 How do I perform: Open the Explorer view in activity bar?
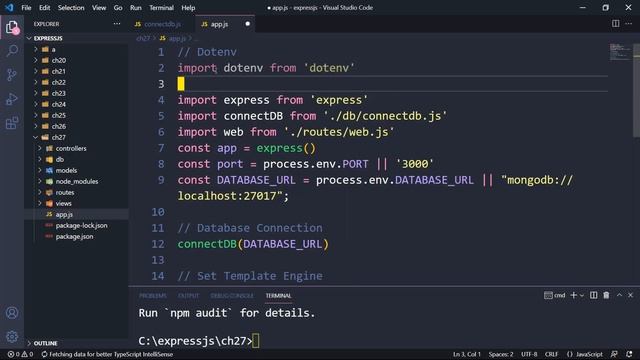(12, 27)
